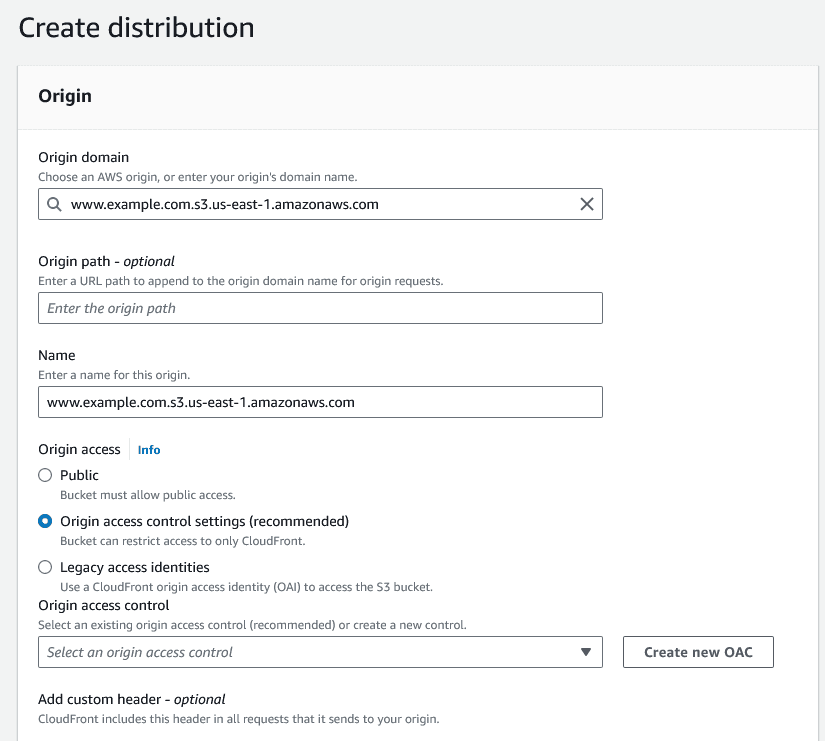The height and width of the screenshot is (741, 825).
Task: Click the Create distribution page title
Action: pyautogui.click(x=136, y=27)
